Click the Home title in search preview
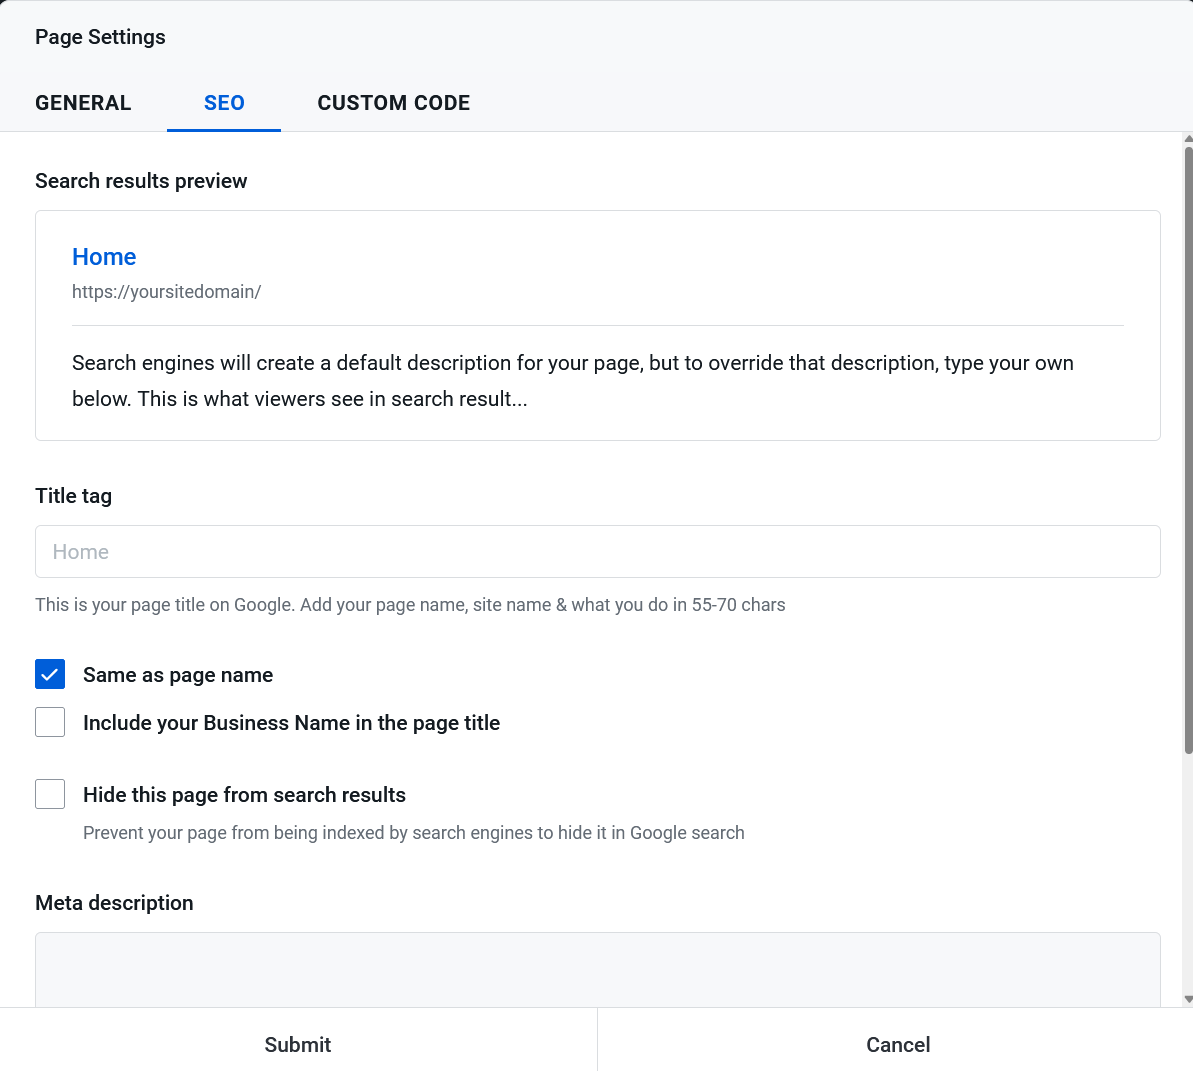 pos(104,257)
